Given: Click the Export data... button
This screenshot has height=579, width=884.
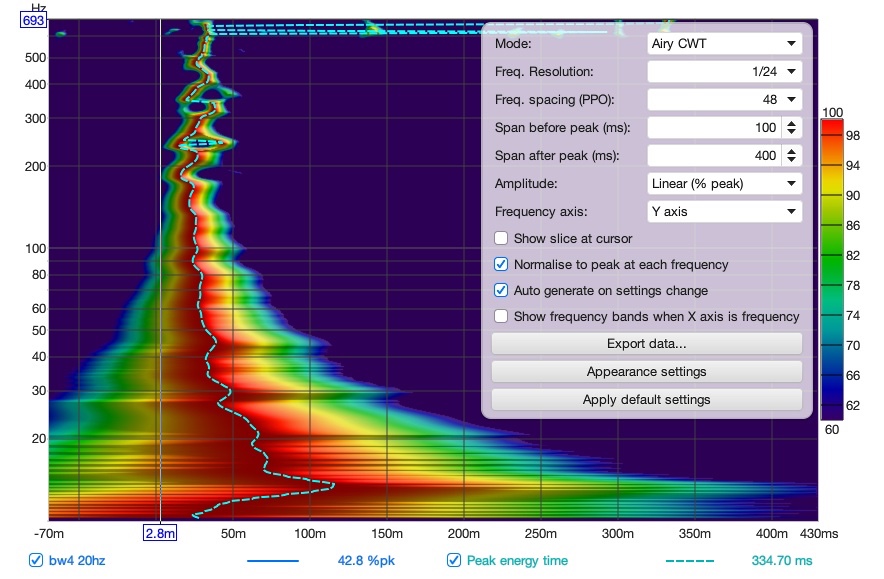Looking at the screenshot, I should 647,343.
